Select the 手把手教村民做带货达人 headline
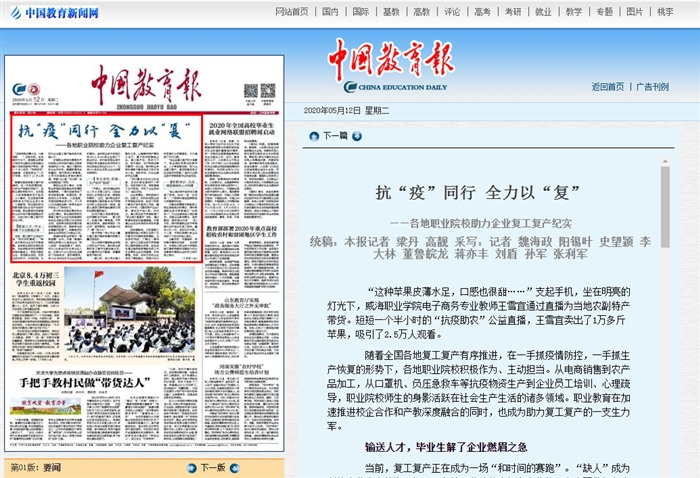Image resolution: width=700 pixels, height=478 pixels. click(x=85, y=383)
